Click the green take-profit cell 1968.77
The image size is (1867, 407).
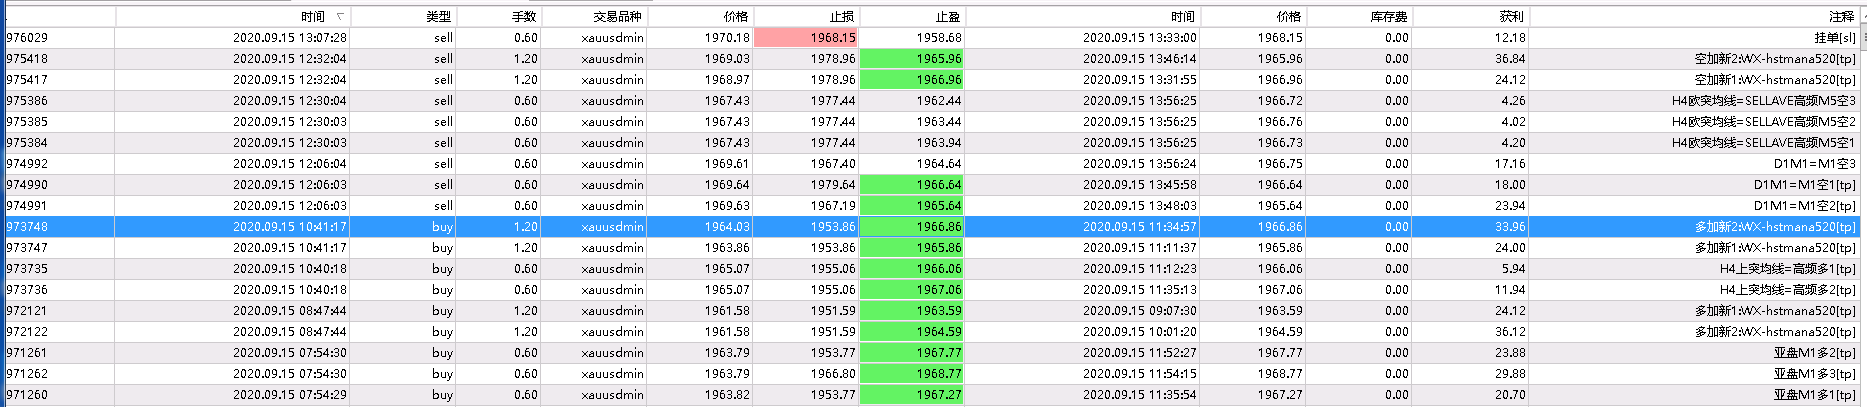pos(912,373)
